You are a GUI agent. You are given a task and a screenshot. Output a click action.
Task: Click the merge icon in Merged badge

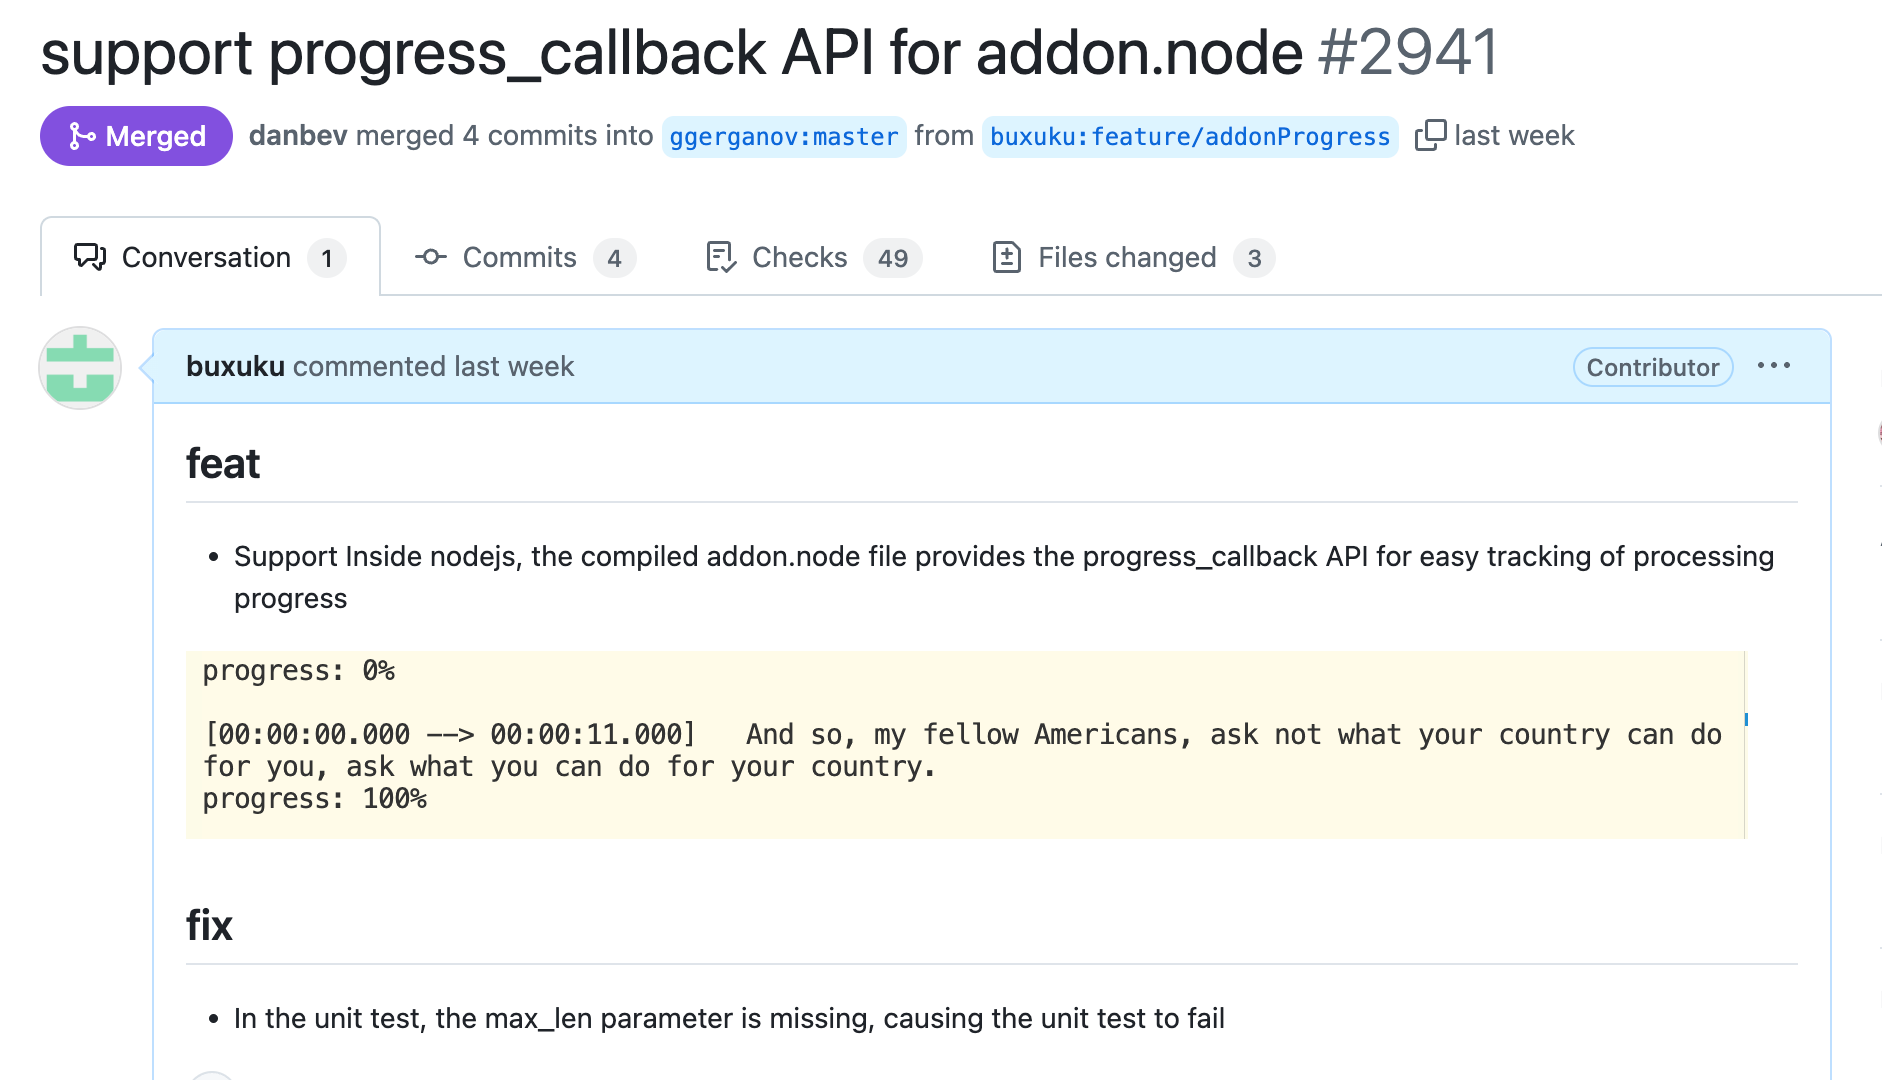[81, 136]
